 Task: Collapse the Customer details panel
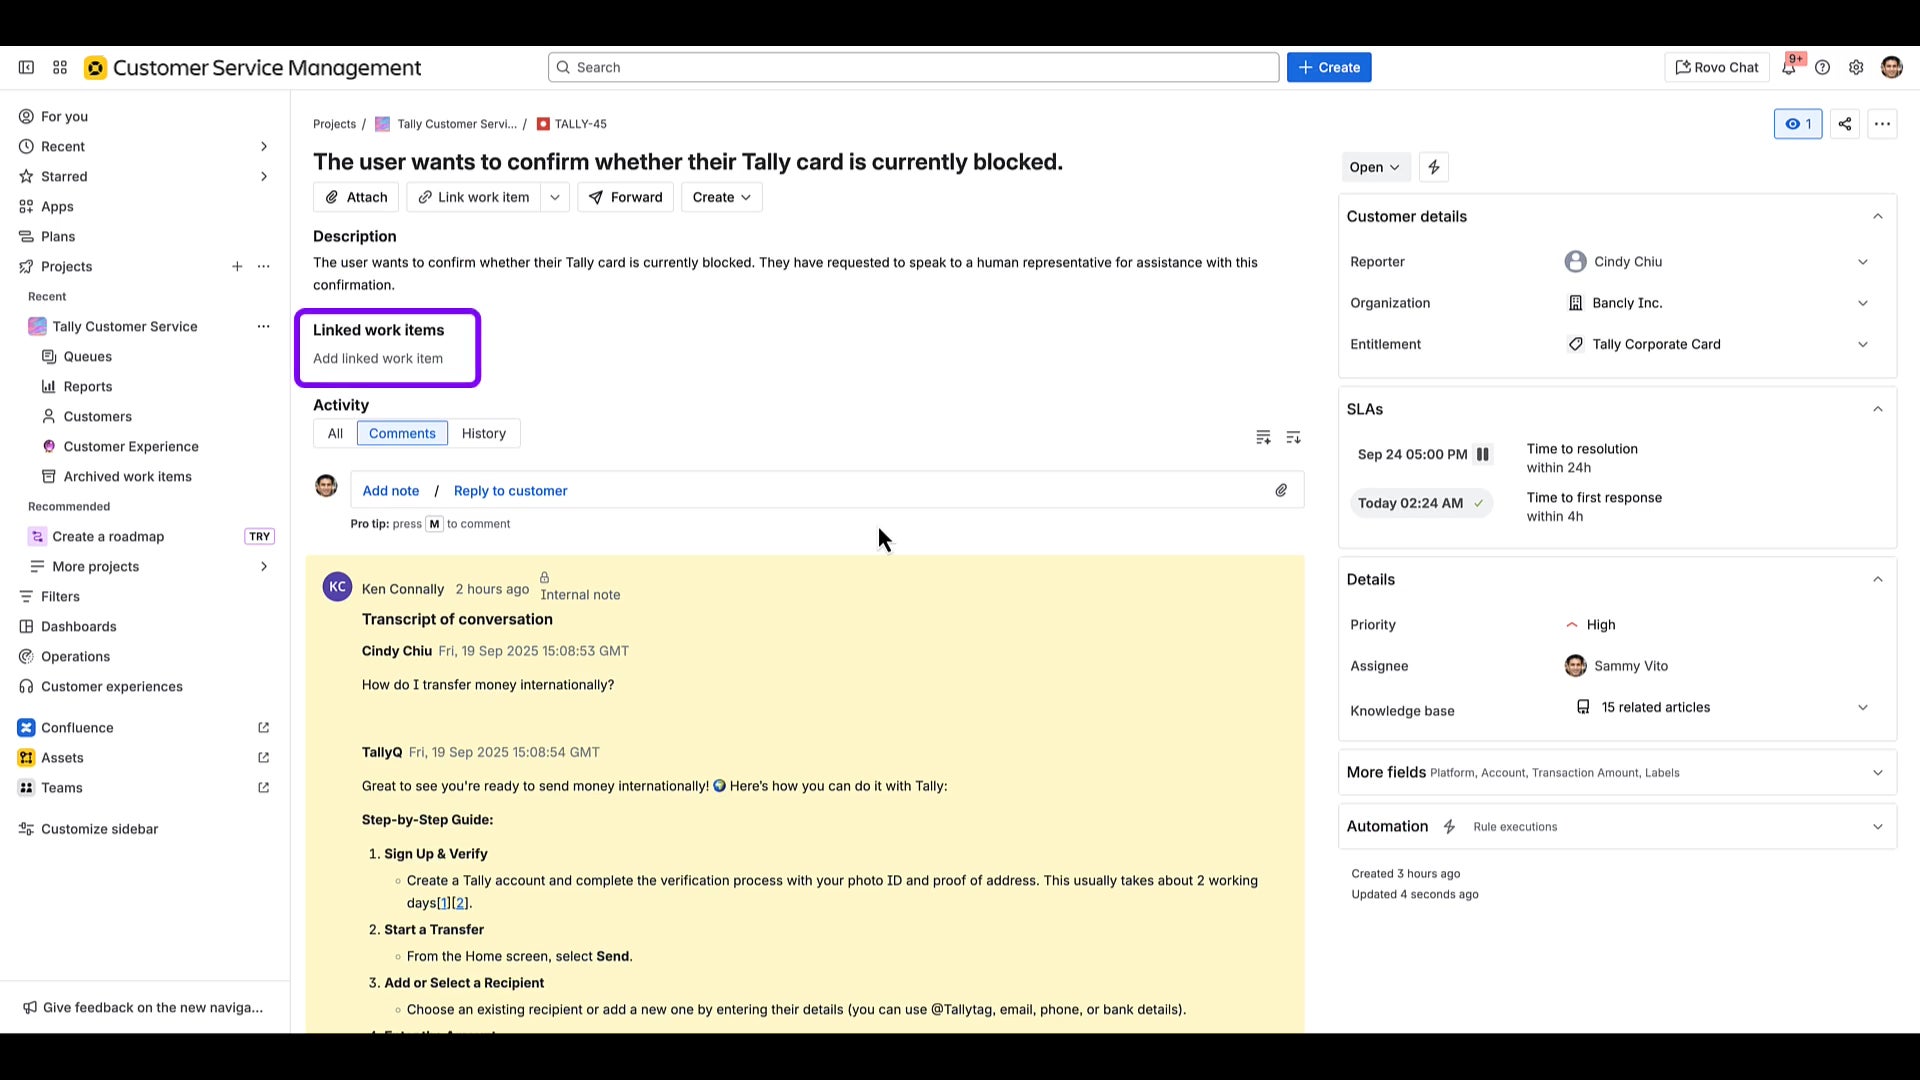click(x=1877, y=216)
